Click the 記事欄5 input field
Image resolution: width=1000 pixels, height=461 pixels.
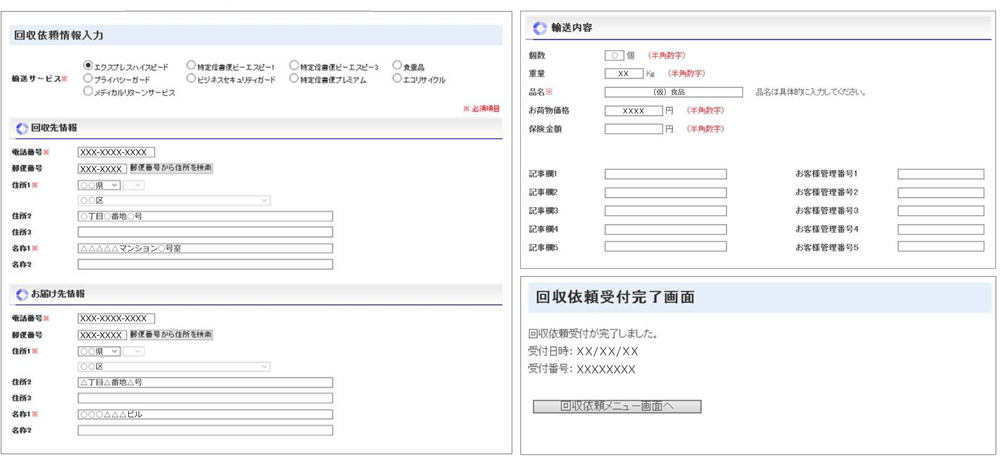[x=666, y=247]
